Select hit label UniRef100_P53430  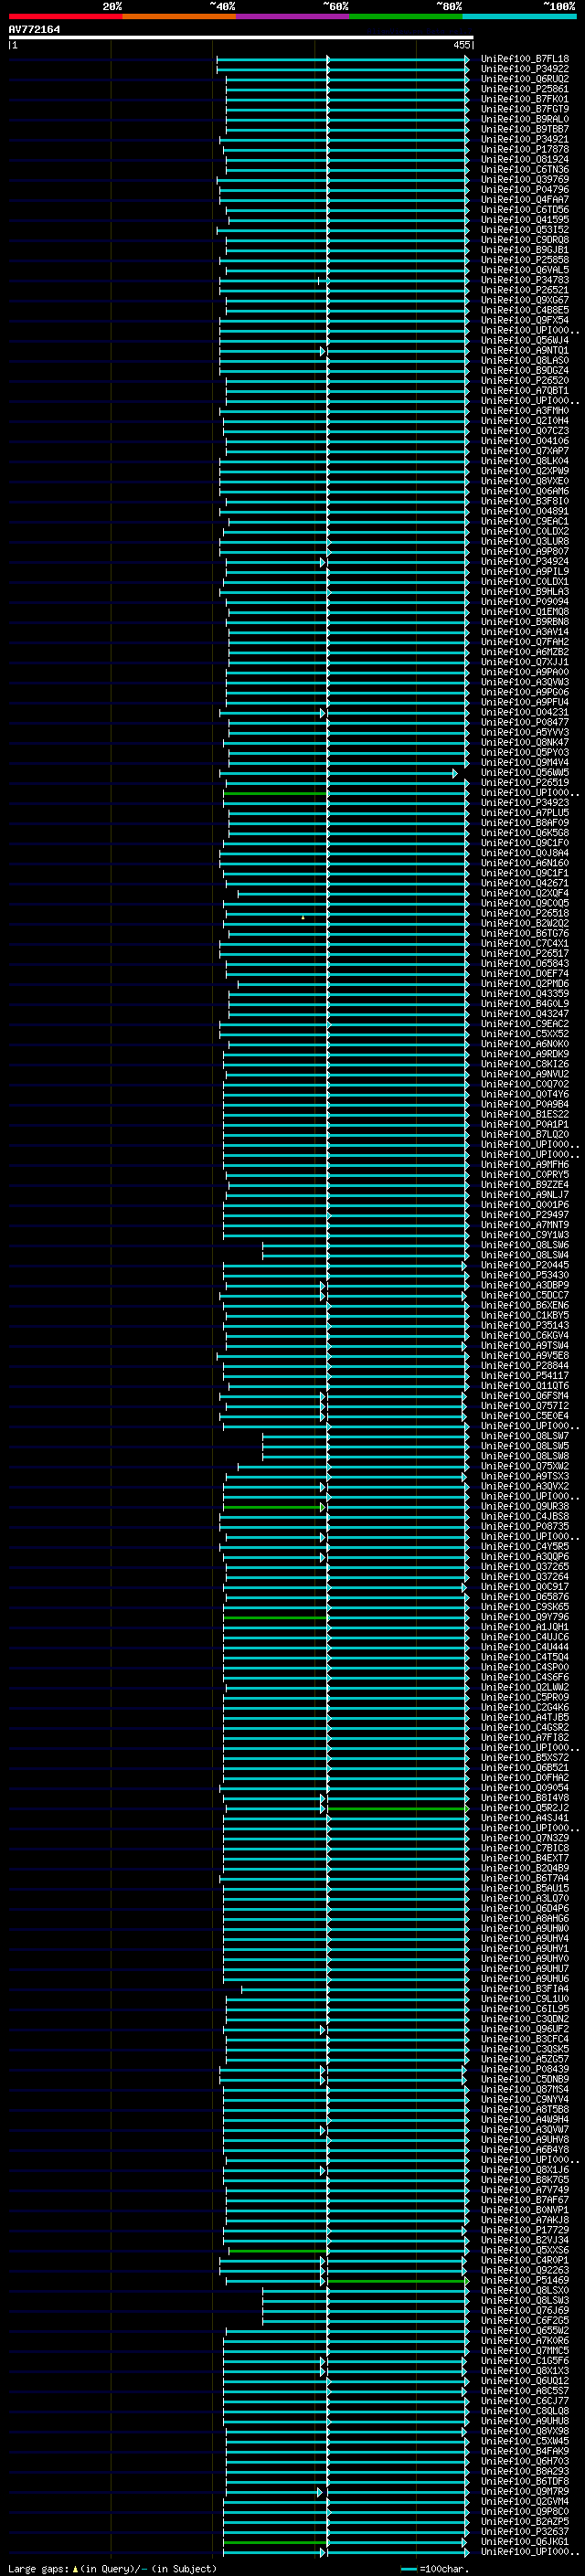[x=525, y=1275]
